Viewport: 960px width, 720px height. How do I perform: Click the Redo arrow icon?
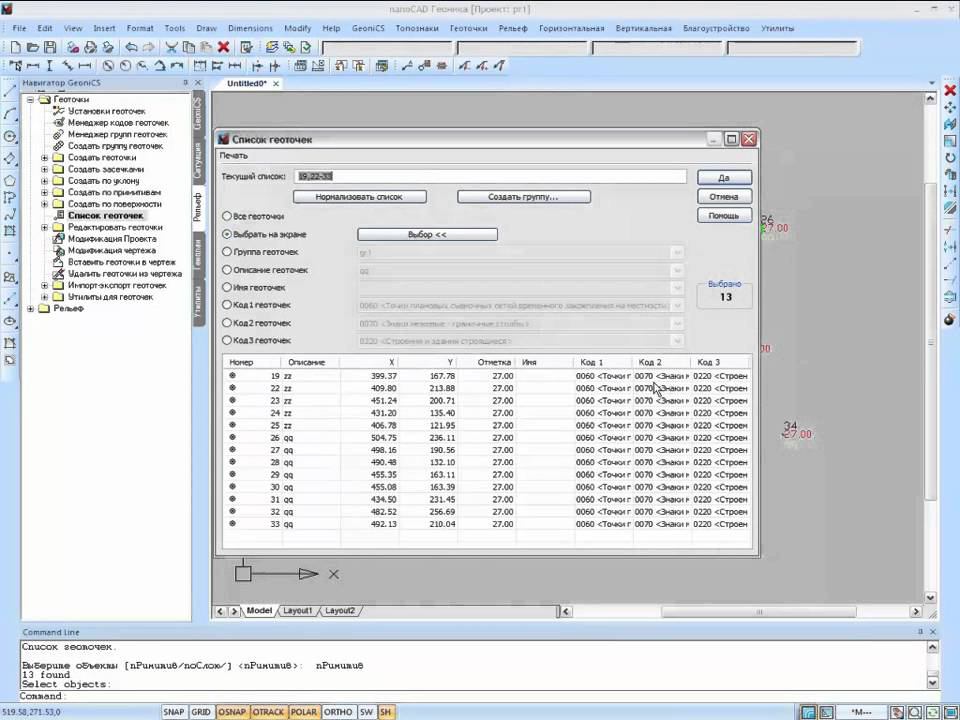(148, 47)
